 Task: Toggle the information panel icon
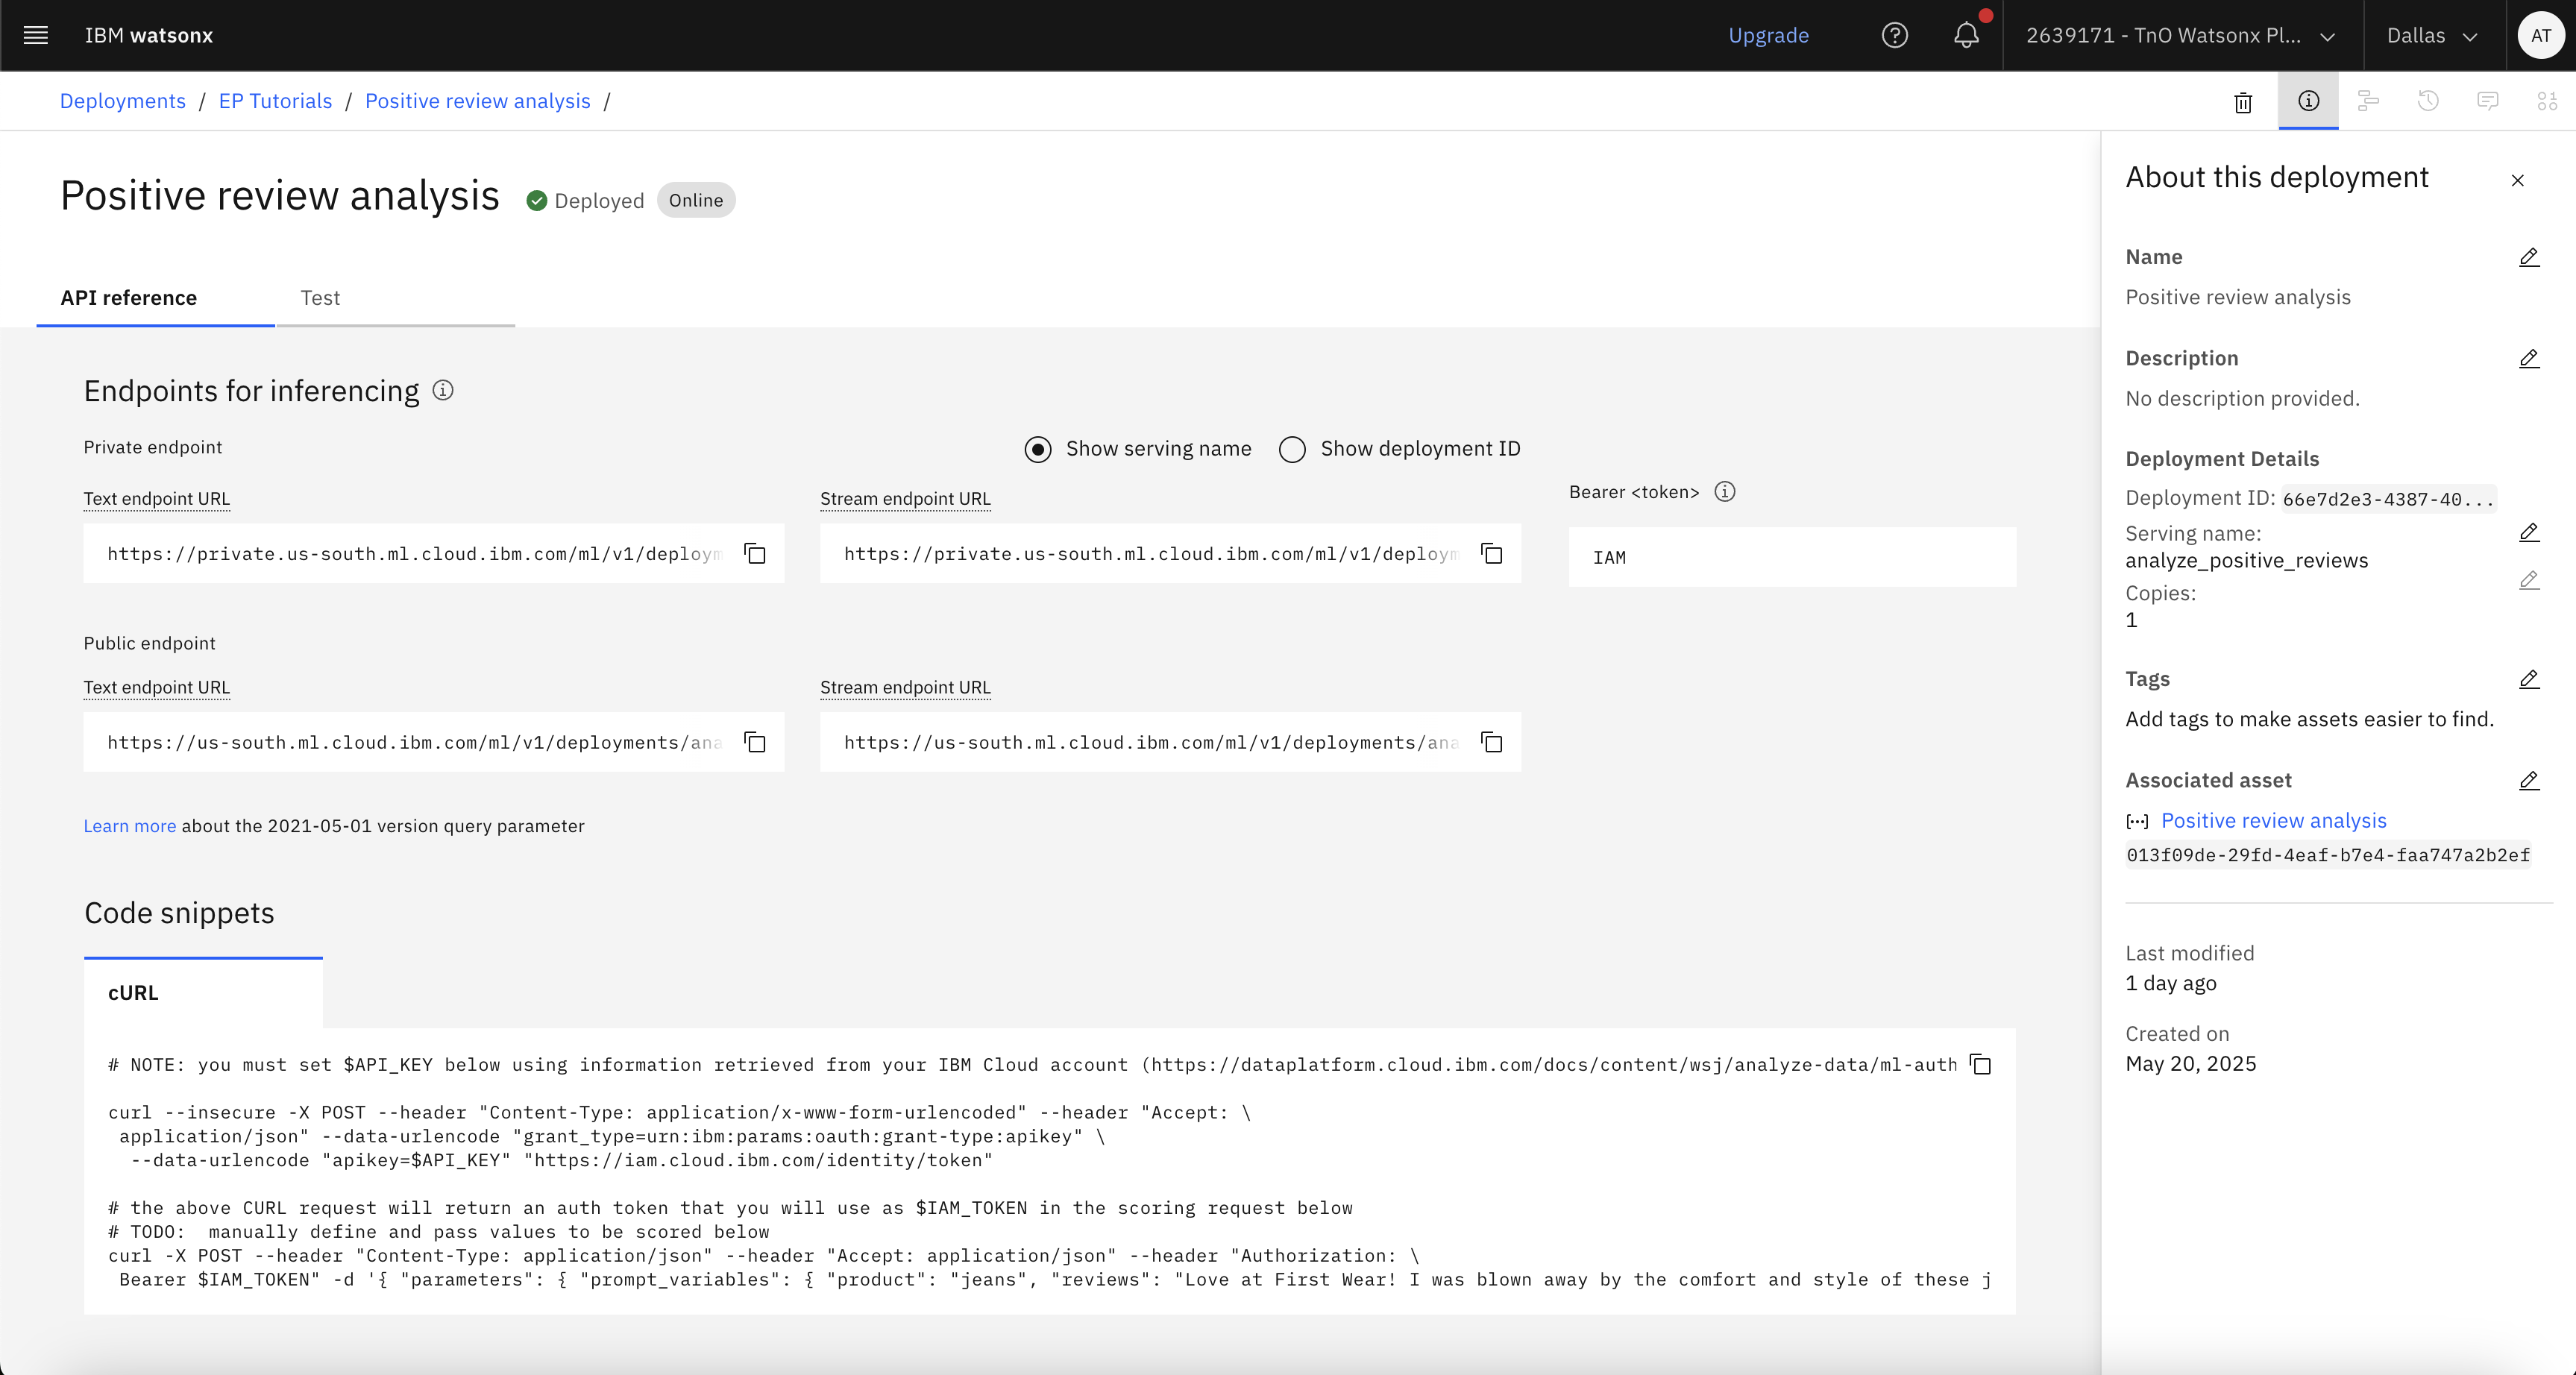pos(2308,101)
